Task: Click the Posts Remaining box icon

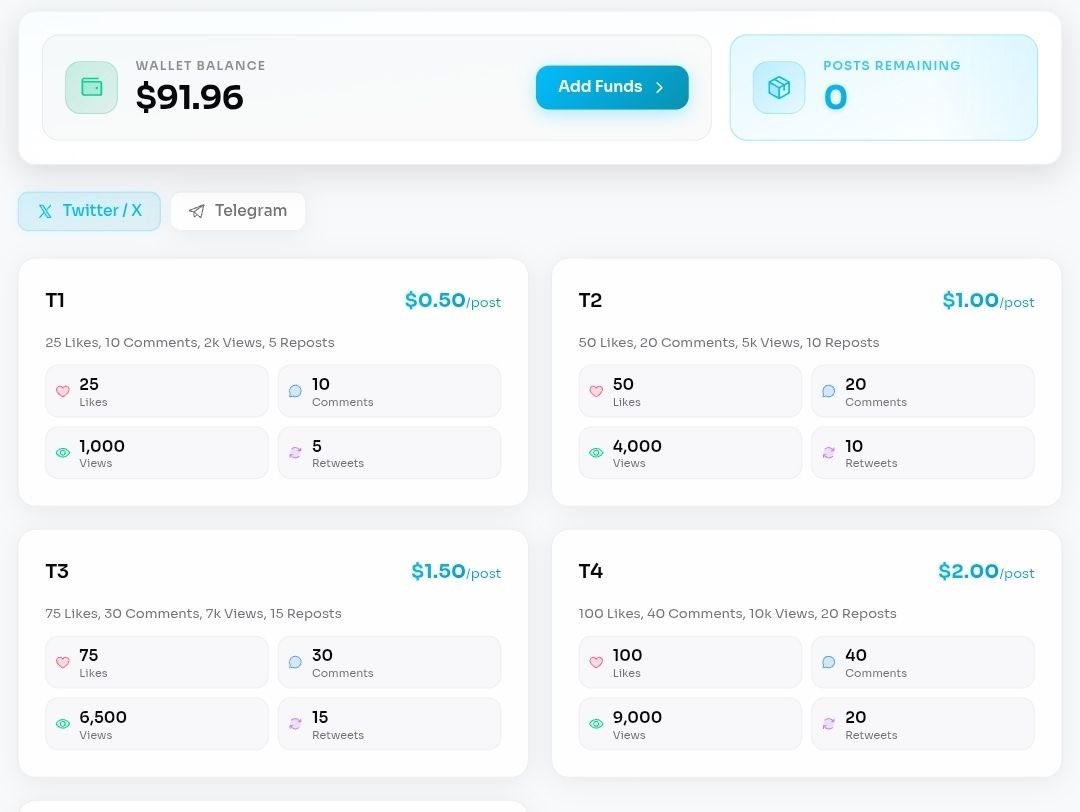Action: click(779, 87)
